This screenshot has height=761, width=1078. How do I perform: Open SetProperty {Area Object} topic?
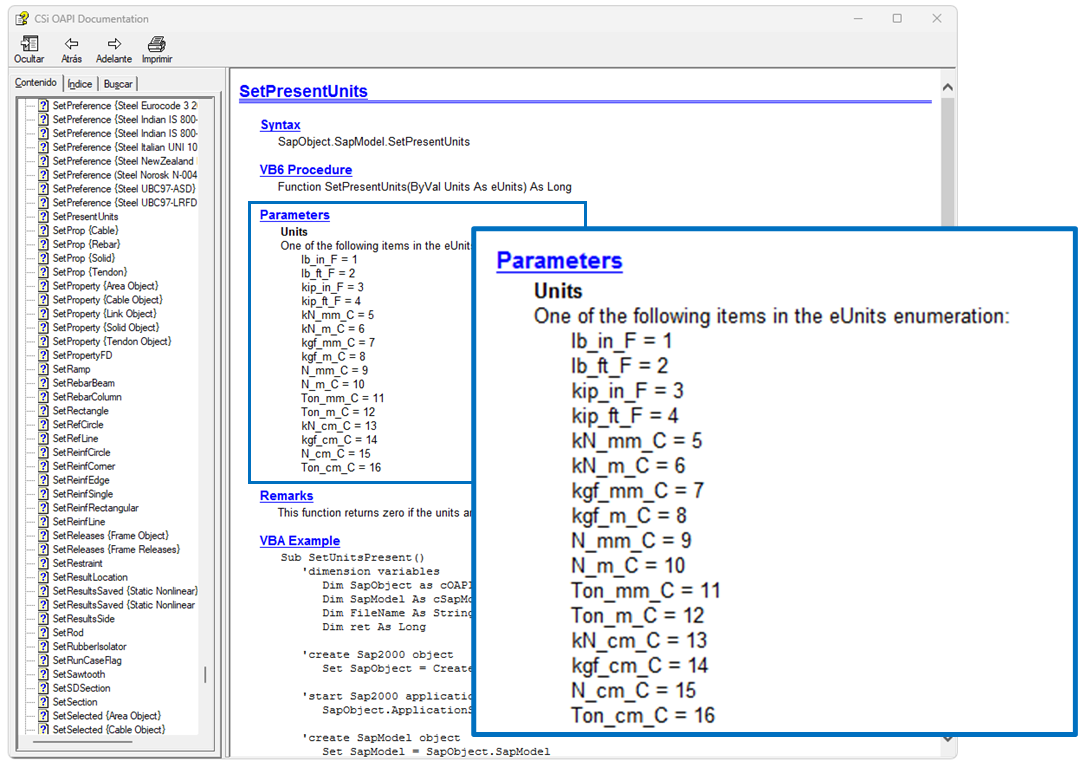[x=105, y=286]
